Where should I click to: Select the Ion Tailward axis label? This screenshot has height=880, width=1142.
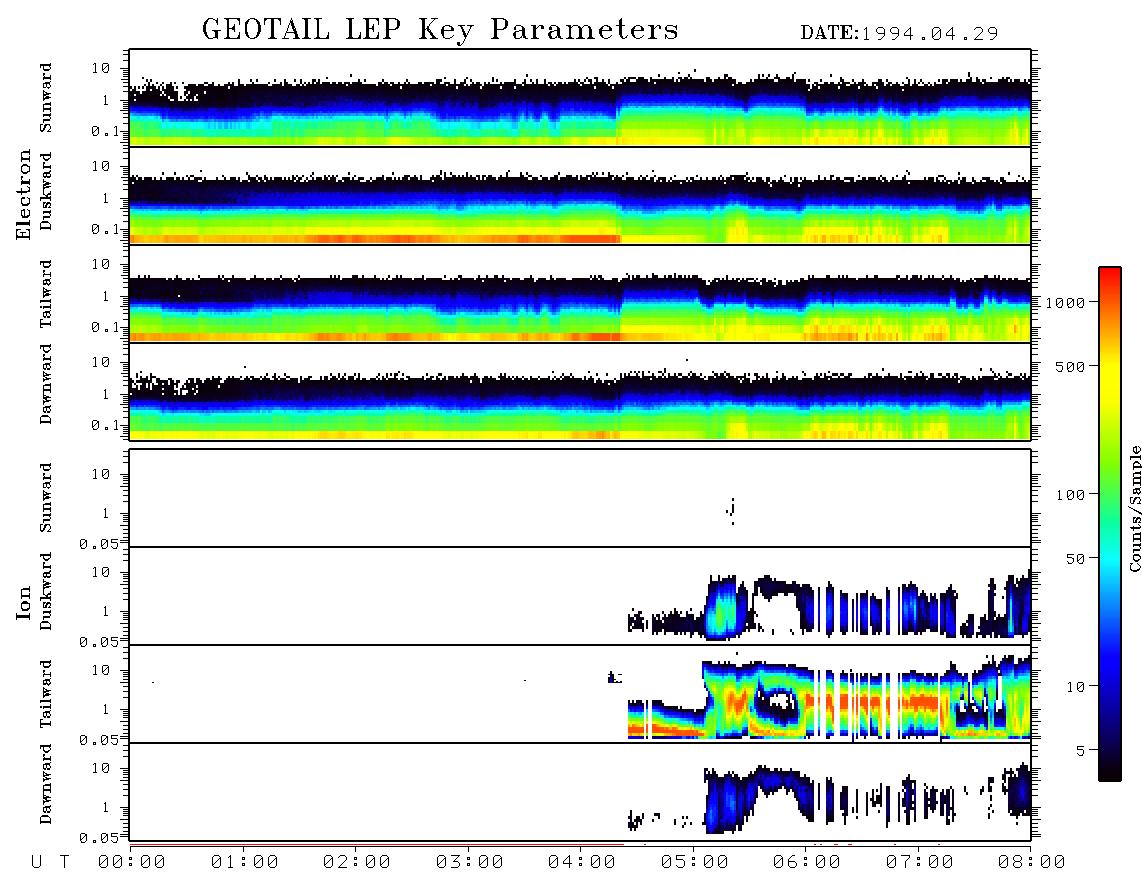[x=46, y=694]
